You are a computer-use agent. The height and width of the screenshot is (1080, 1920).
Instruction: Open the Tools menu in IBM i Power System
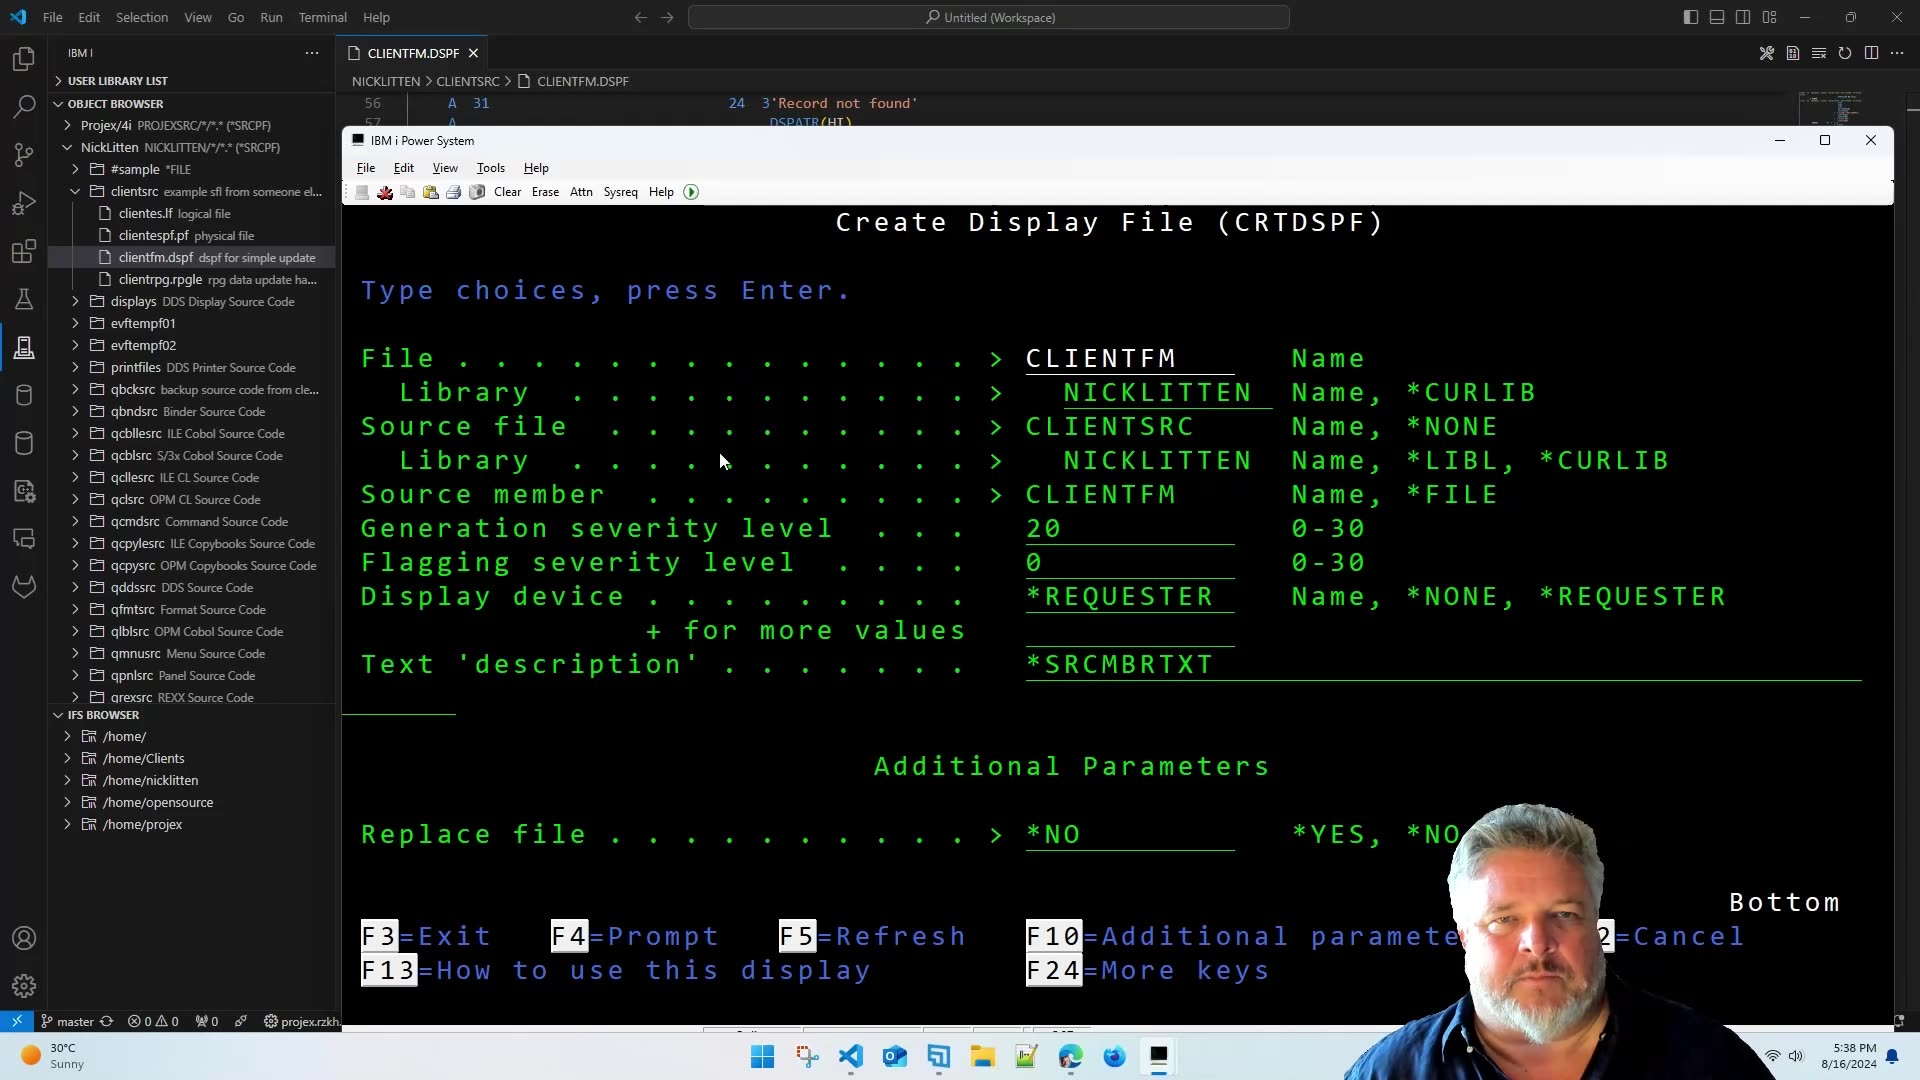coord(489,167)
